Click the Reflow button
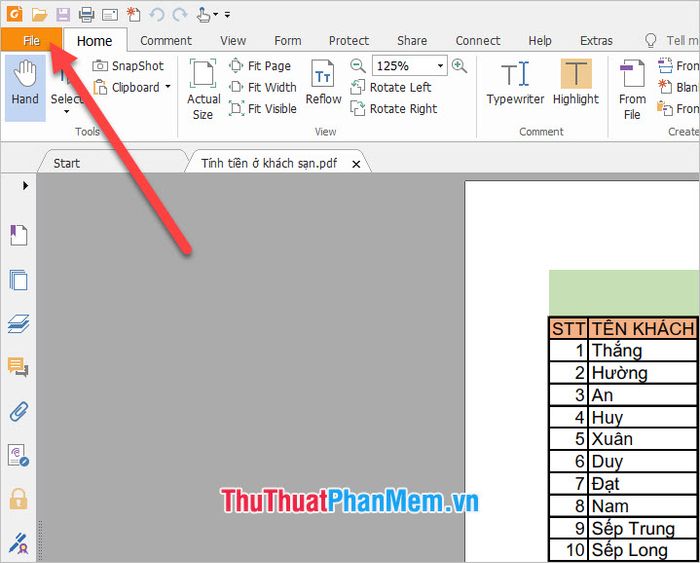 point(323,82)
